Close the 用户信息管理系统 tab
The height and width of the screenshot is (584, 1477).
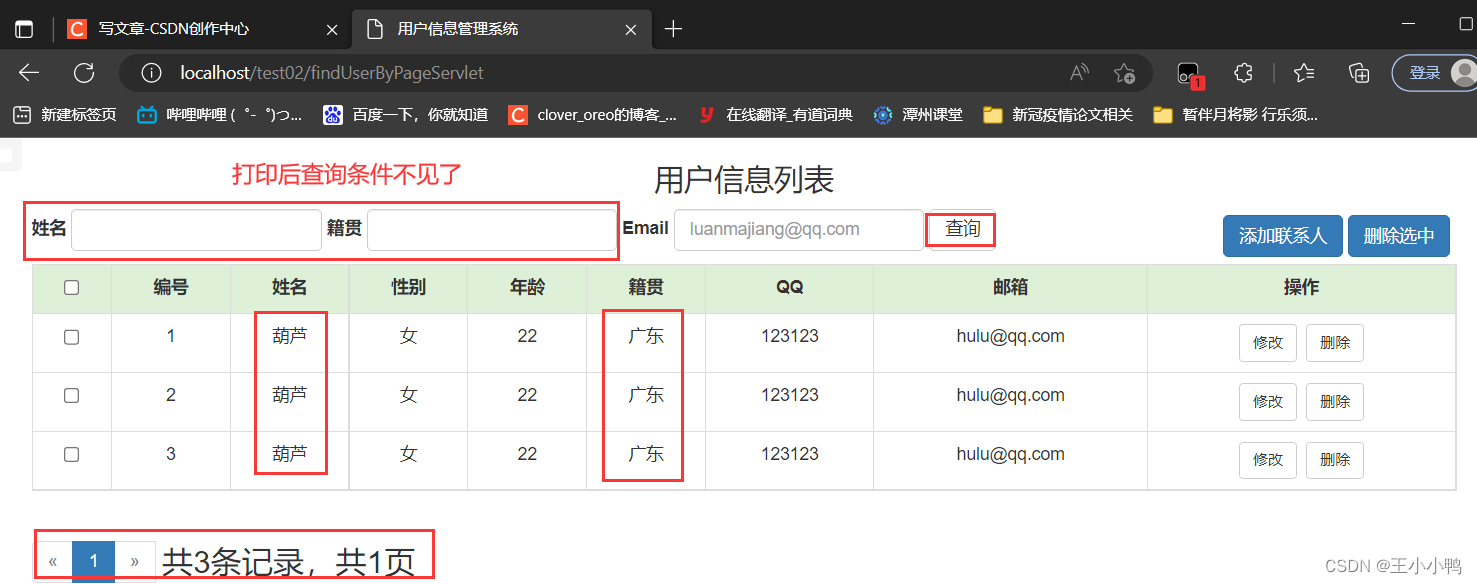tap(631, 30)
